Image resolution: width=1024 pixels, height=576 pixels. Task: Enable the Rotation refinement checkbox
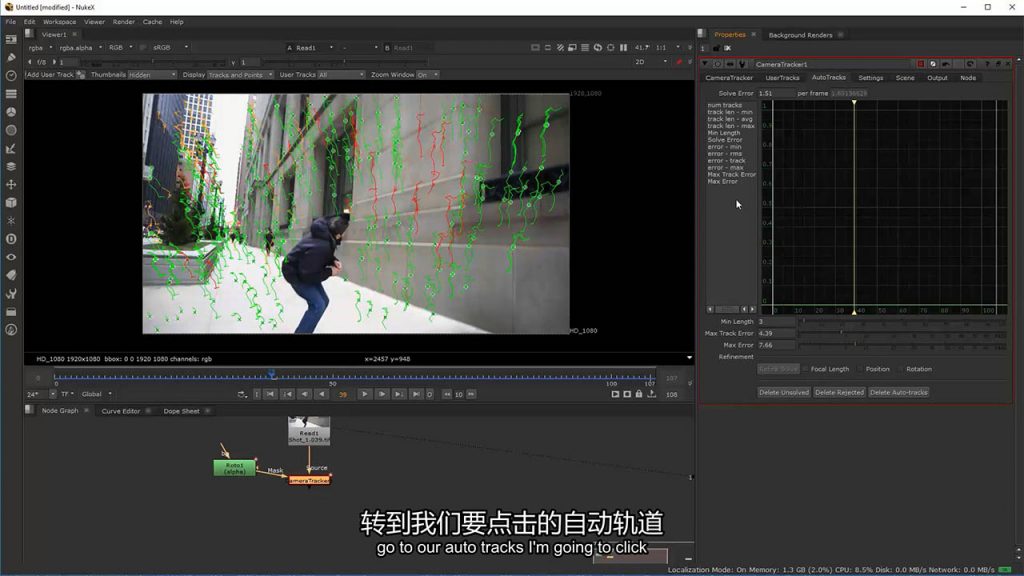point(901,369)
